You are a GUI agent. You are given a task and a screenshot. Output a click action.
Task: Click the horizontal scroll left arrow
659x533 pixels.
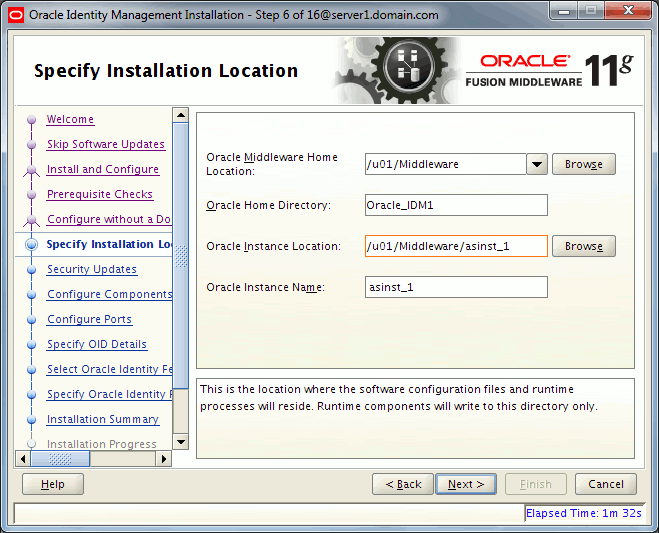[x=23, y=459]
